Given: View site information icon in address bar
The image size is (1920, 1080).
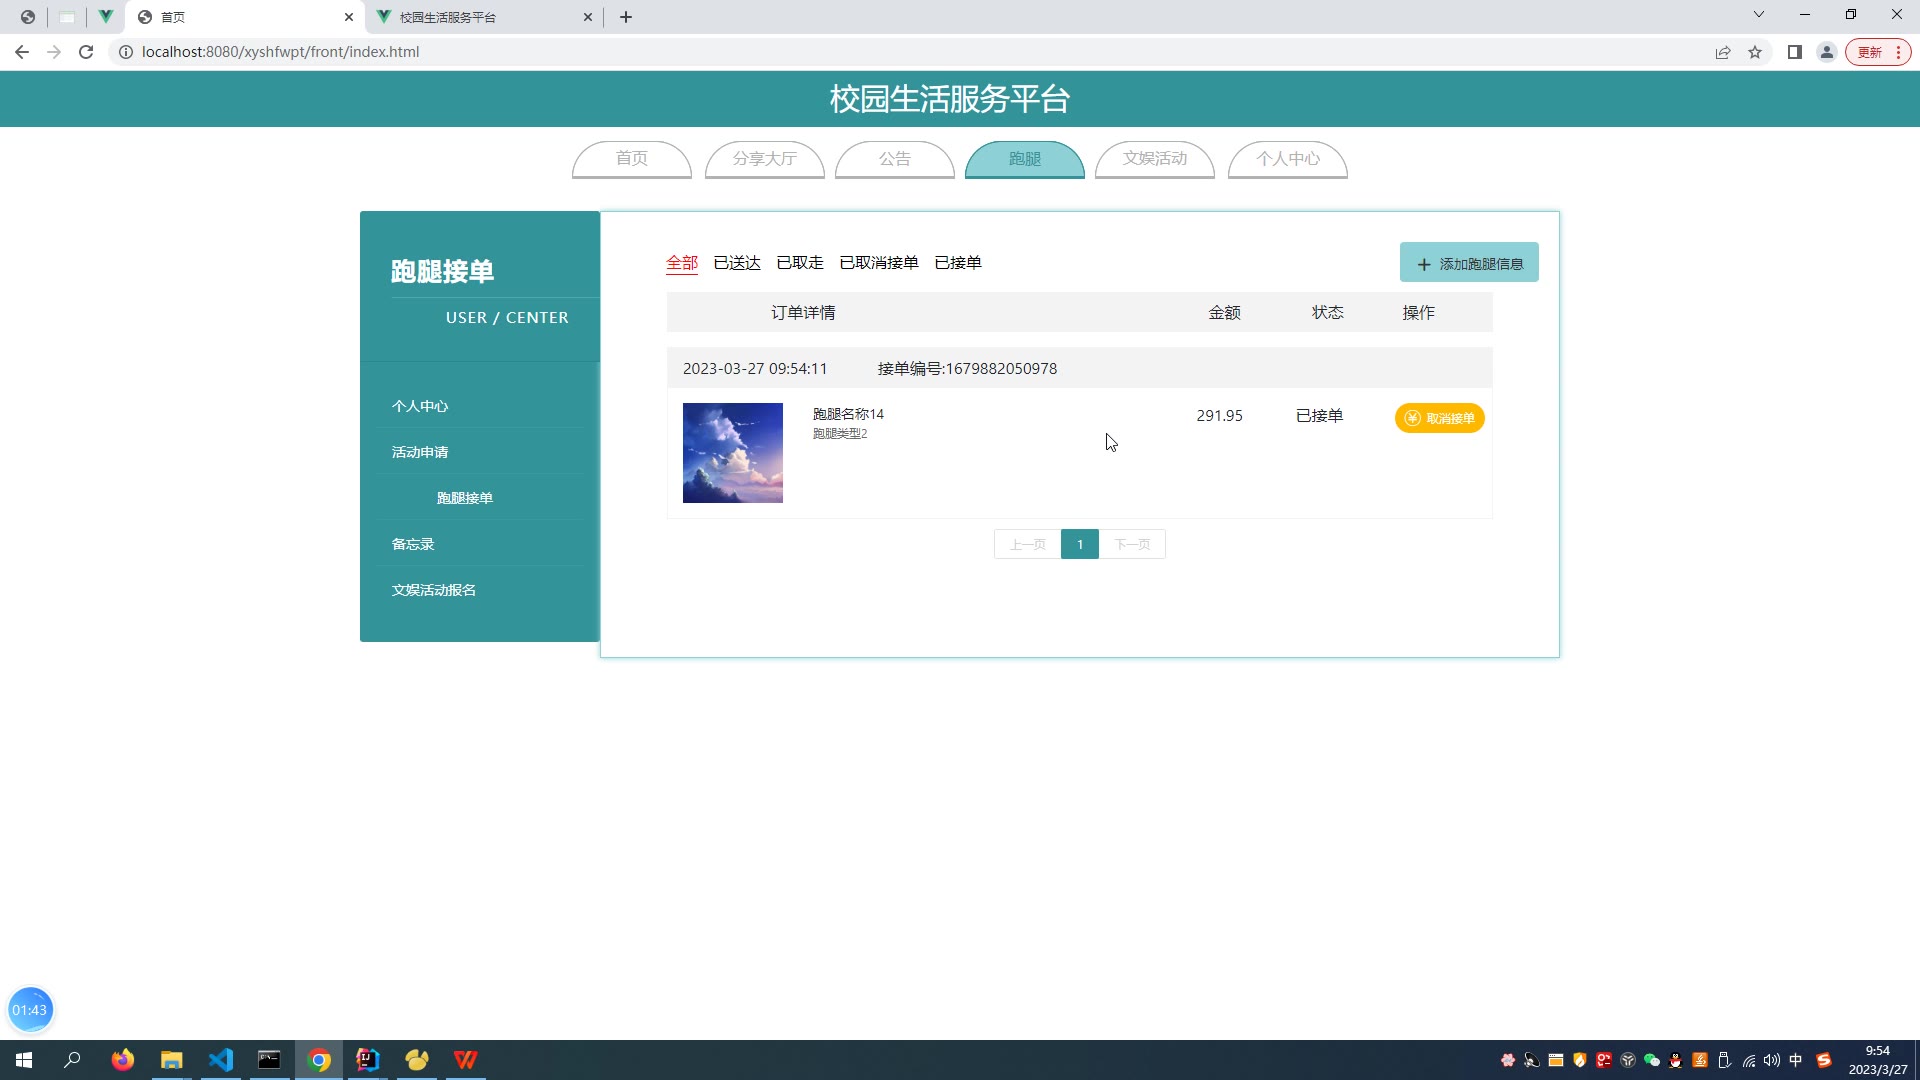Looking at the screenshot, I should pyautogui.click(x=126, y=52).
